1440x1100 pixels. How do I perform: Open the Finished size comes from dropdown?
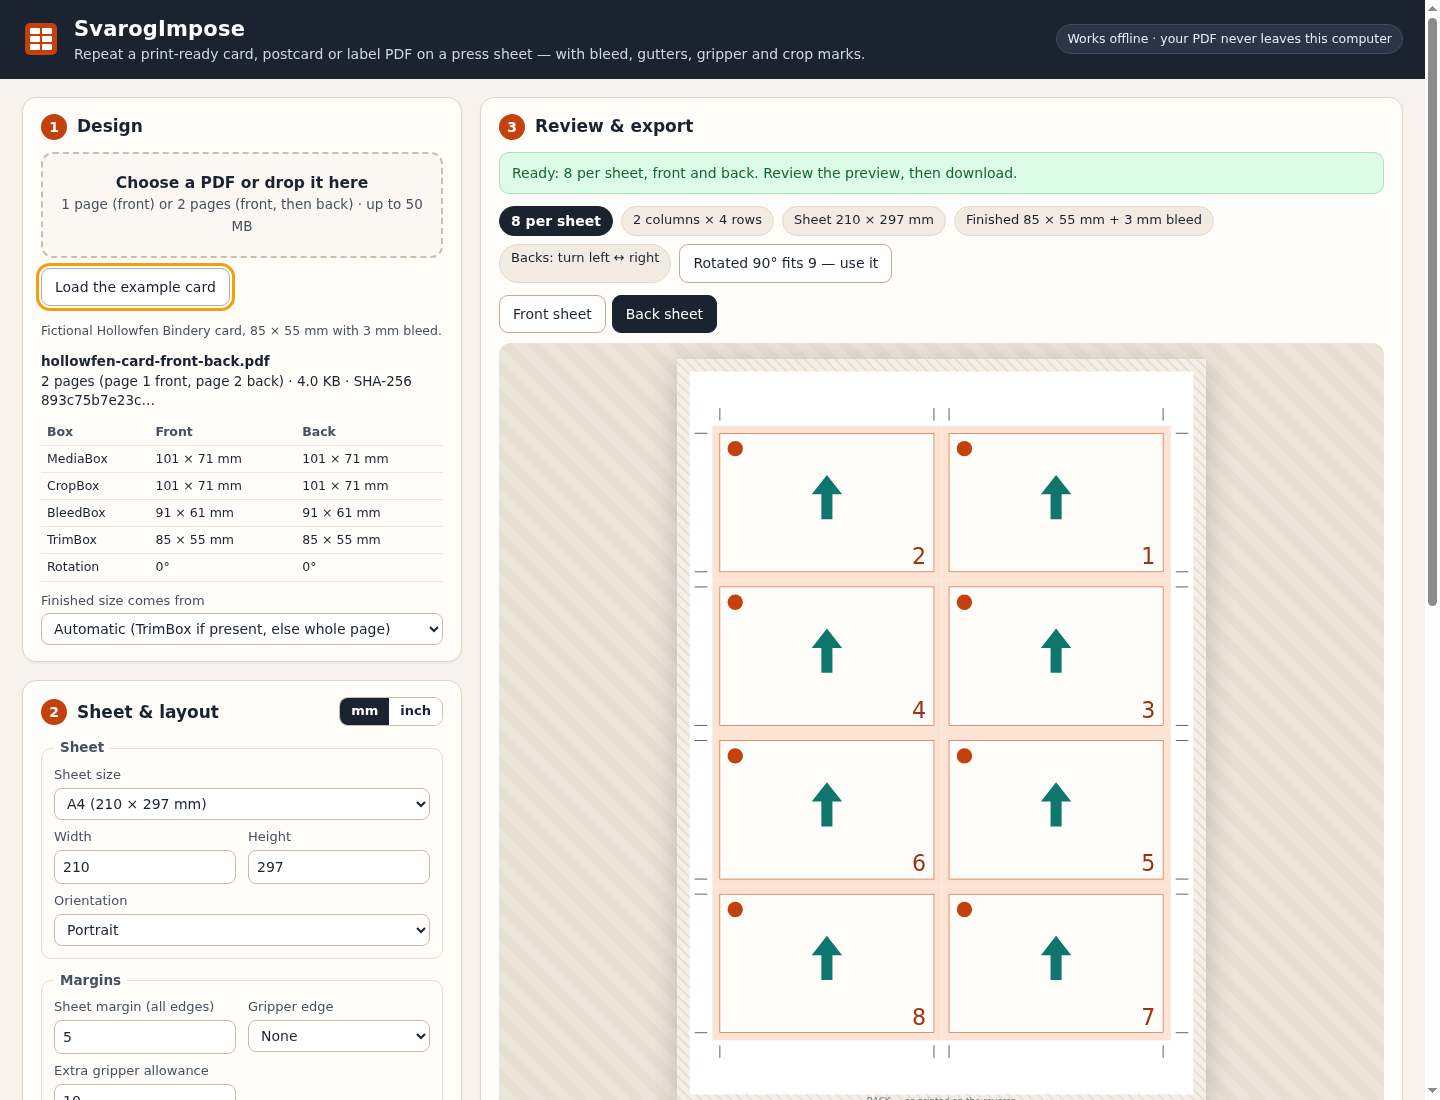click(x=242, y=629)
